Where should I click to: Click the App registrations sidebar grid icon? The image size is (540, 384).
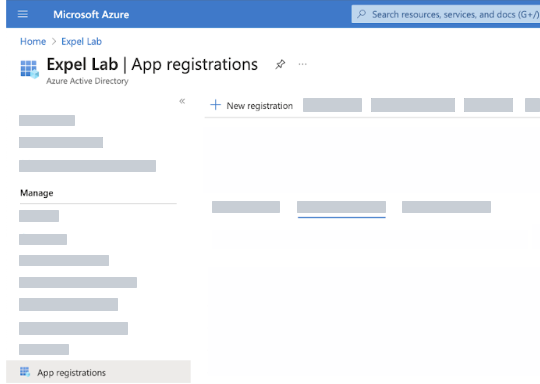tap(25, 372)
